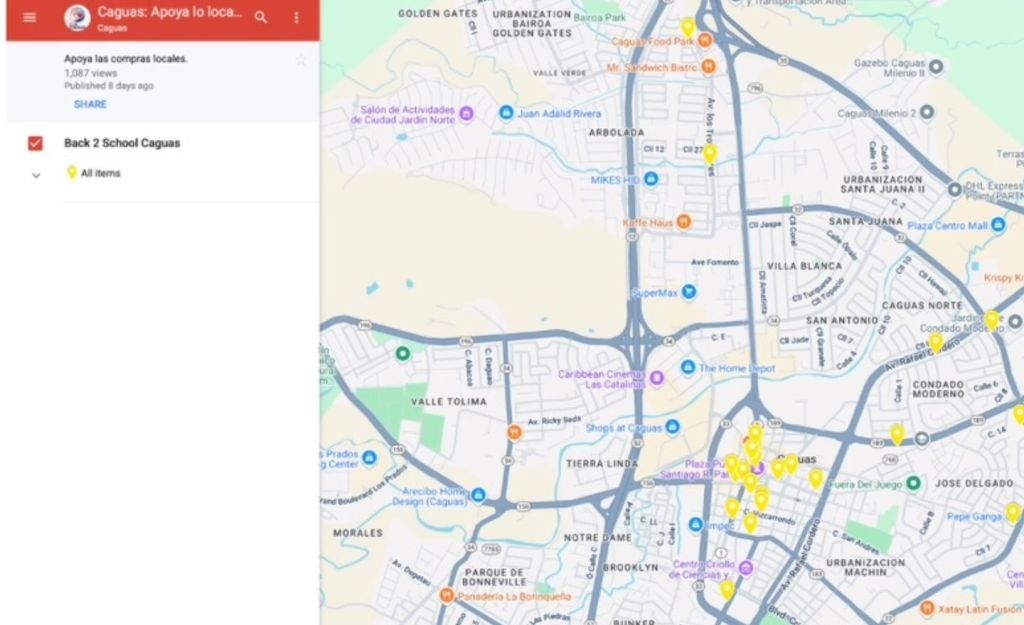The image size is (1024, 625).
Task: Star this map with the star icon
Action: tap(301, 60)
